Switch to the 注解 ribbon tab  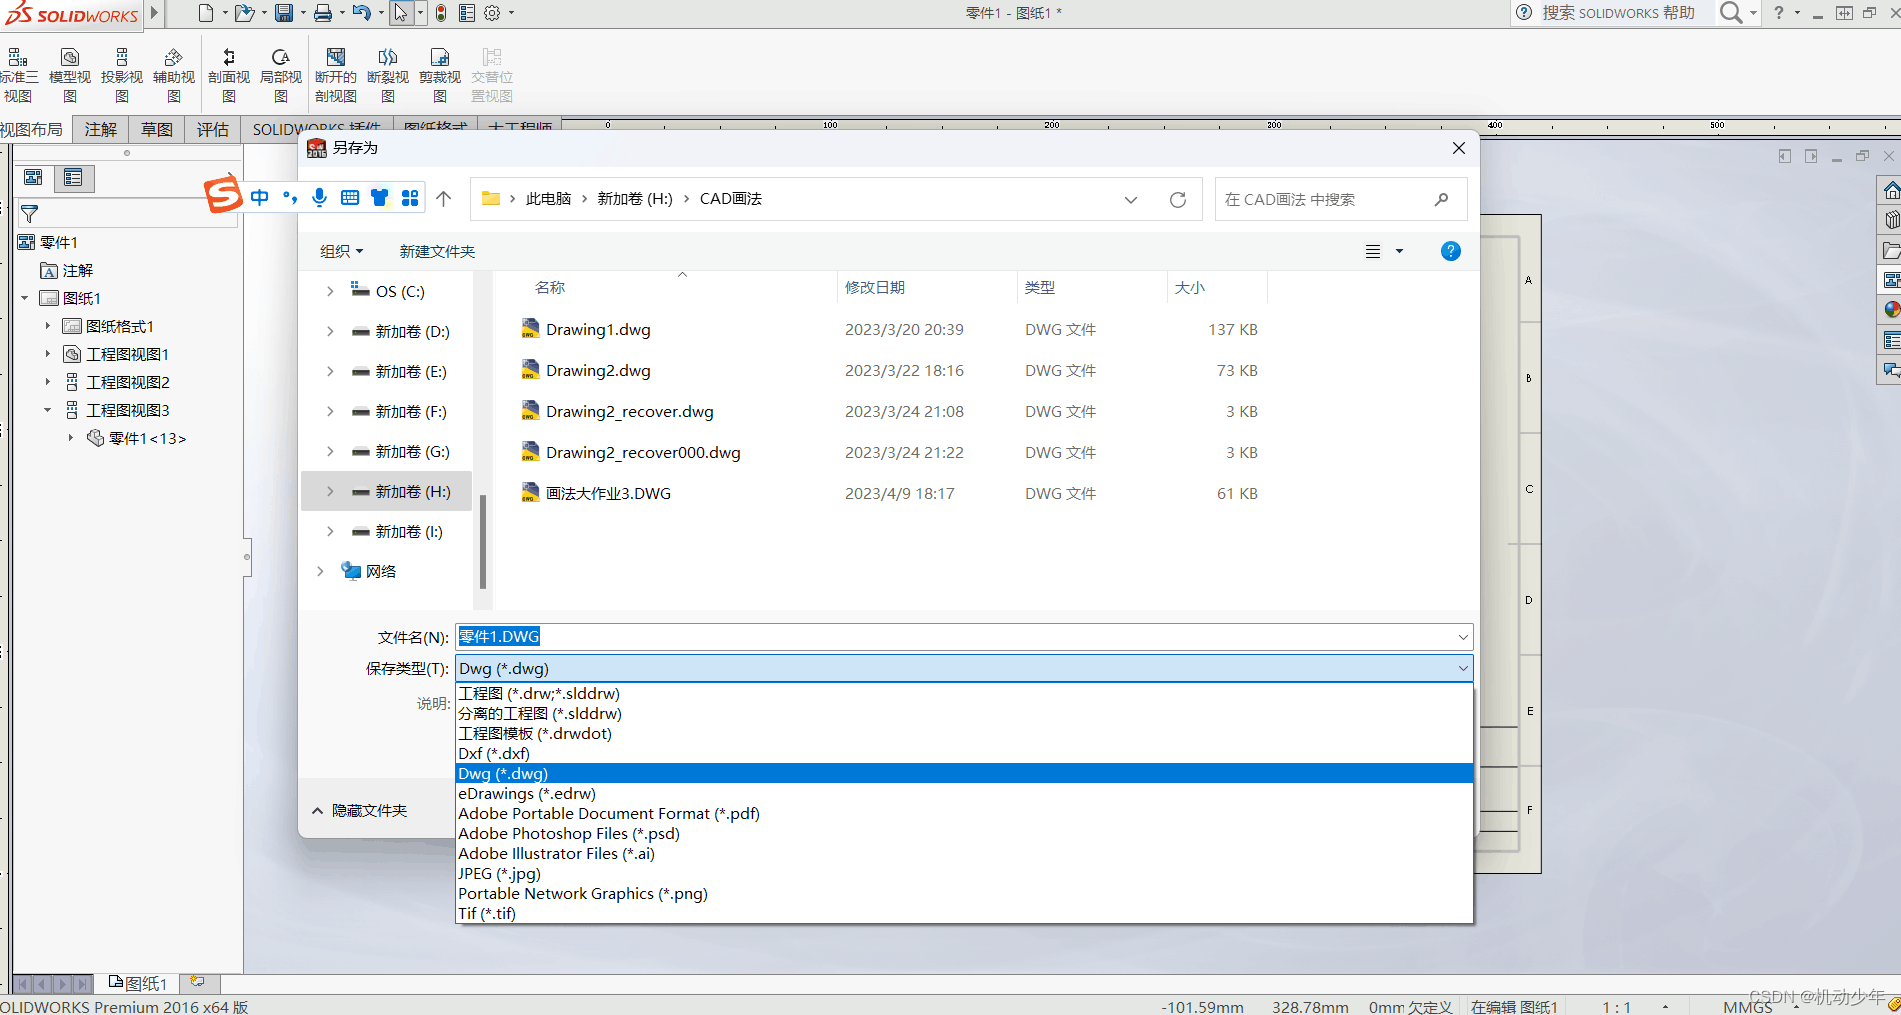pos(101,129)
